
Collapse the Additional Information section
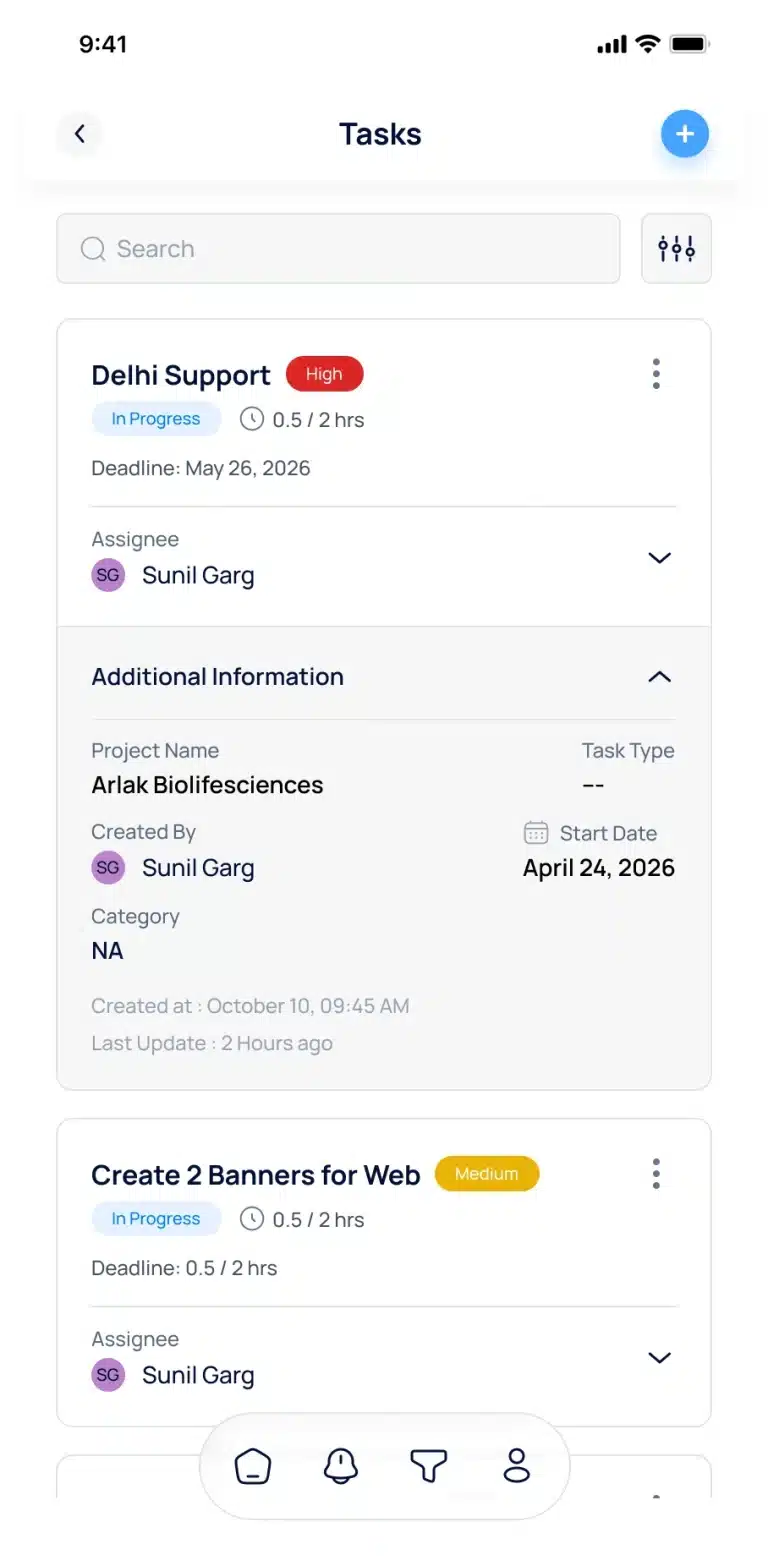[659, 677]
